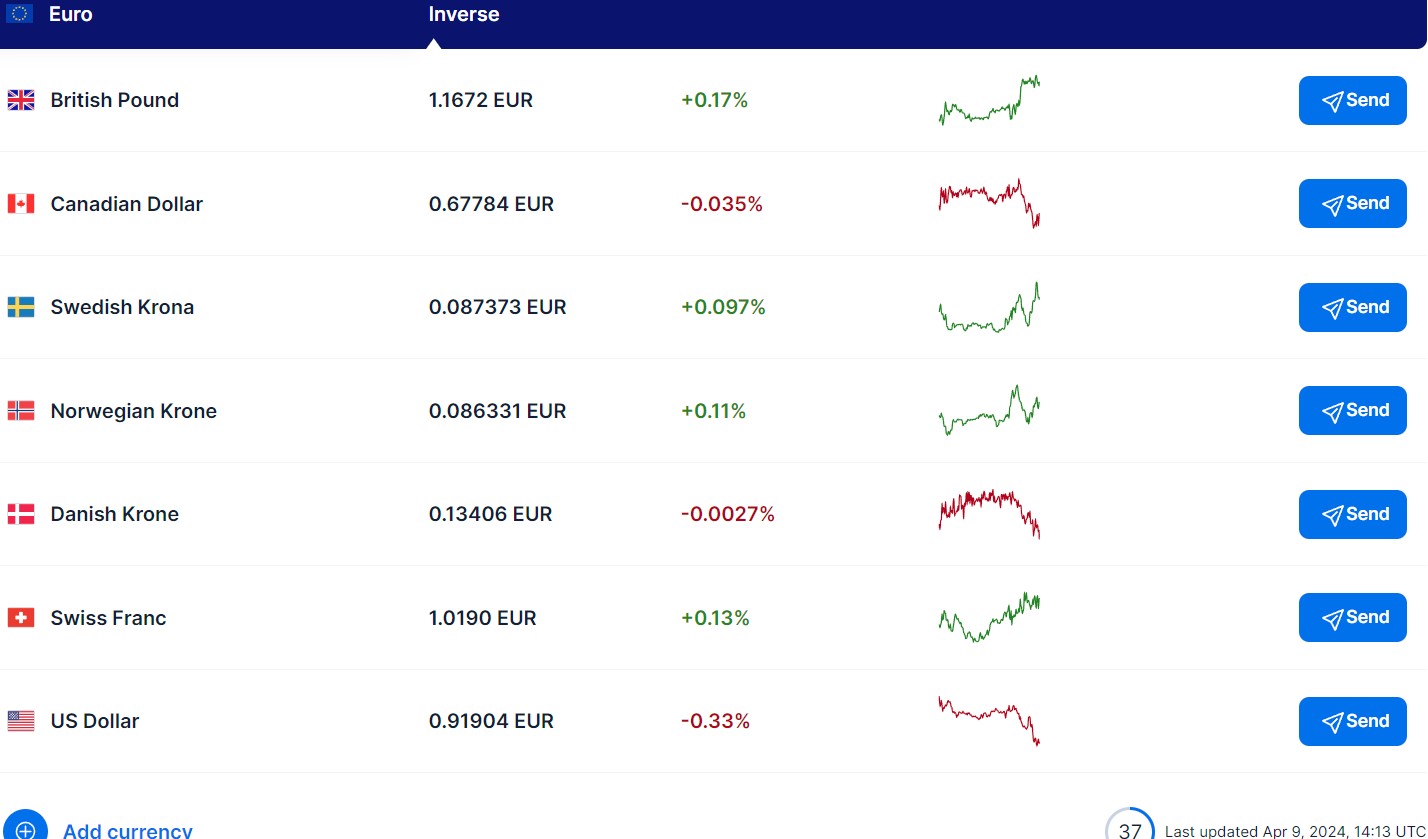Click the Swedish Krona sparkline chart

(989, 307)
